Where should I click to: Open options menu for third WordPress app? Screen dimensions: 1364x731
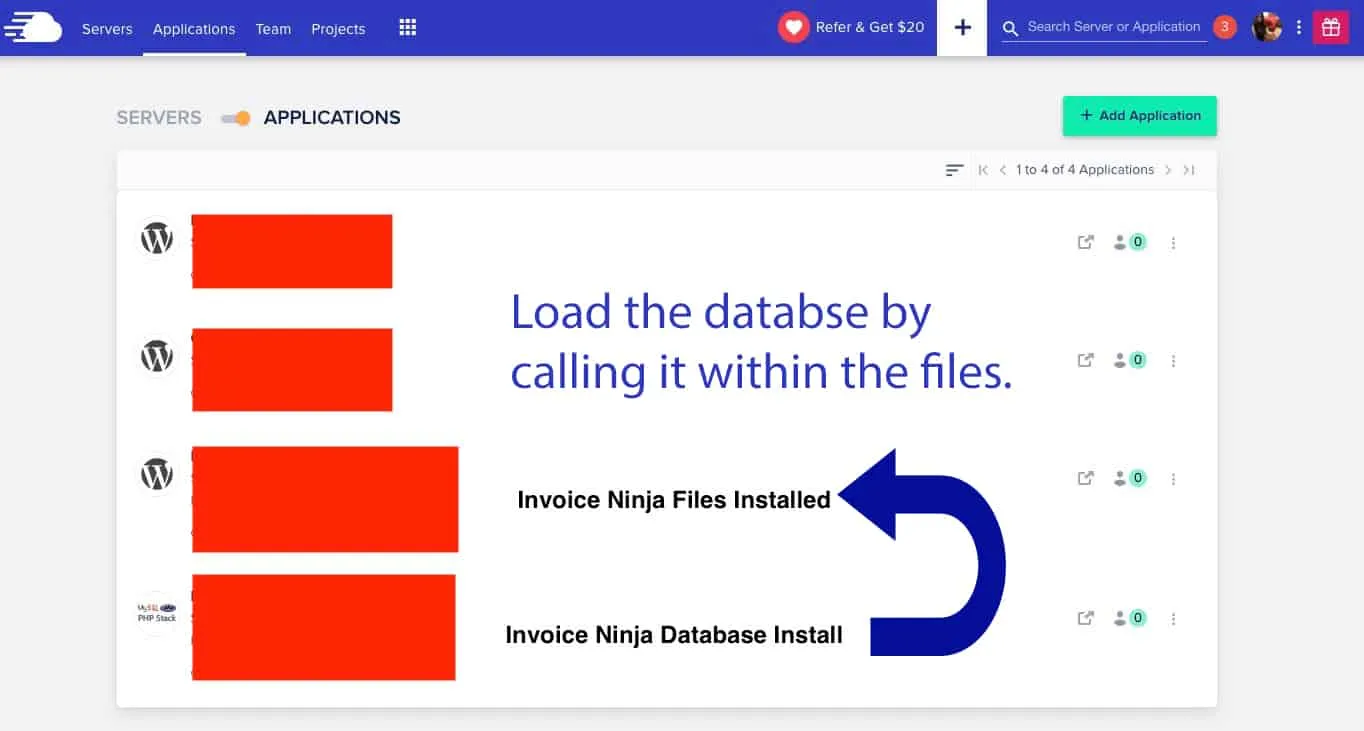tap(1174, 479)
